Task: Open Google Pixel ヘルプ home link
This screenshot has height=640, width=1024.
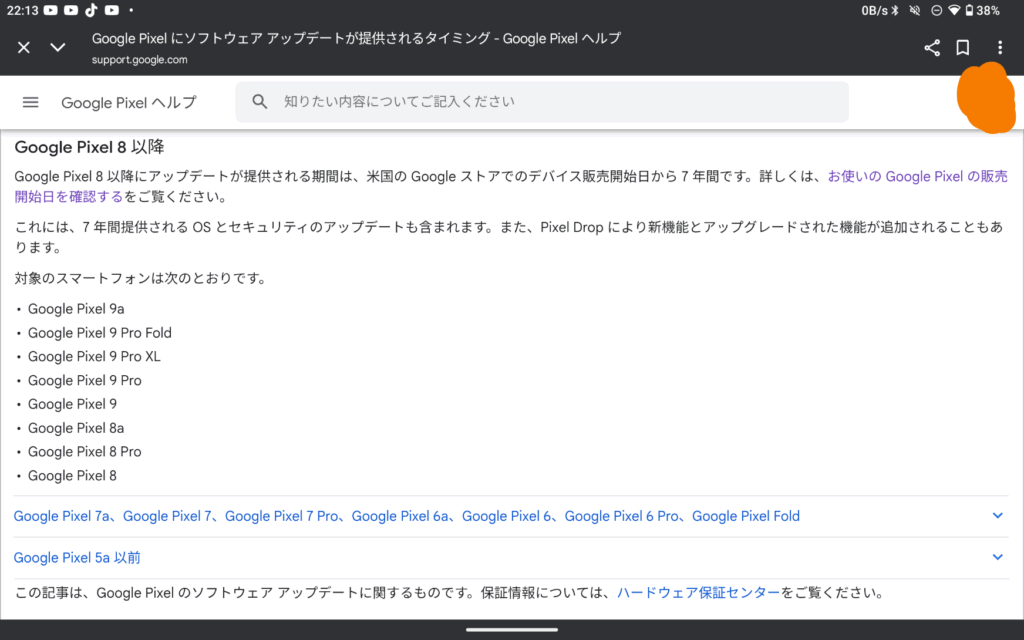Action: (x=129, y=103)
